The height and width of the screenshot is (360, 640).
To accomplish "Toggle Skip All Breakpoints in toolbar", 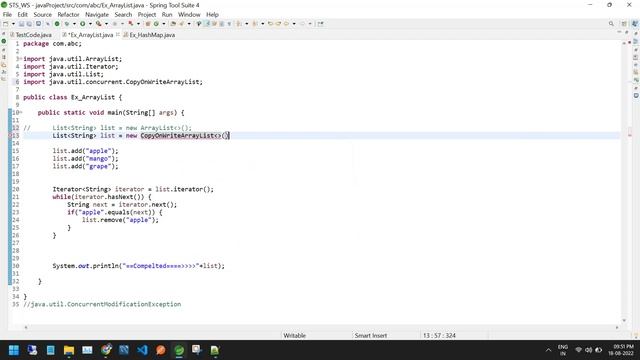I will pos(47,24).
